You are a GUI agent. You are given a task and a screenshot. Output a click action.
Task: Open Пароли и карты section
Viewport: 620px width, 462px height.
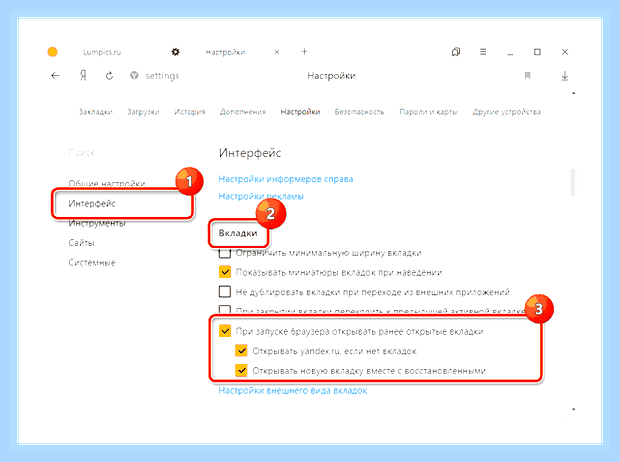[429, 112]
